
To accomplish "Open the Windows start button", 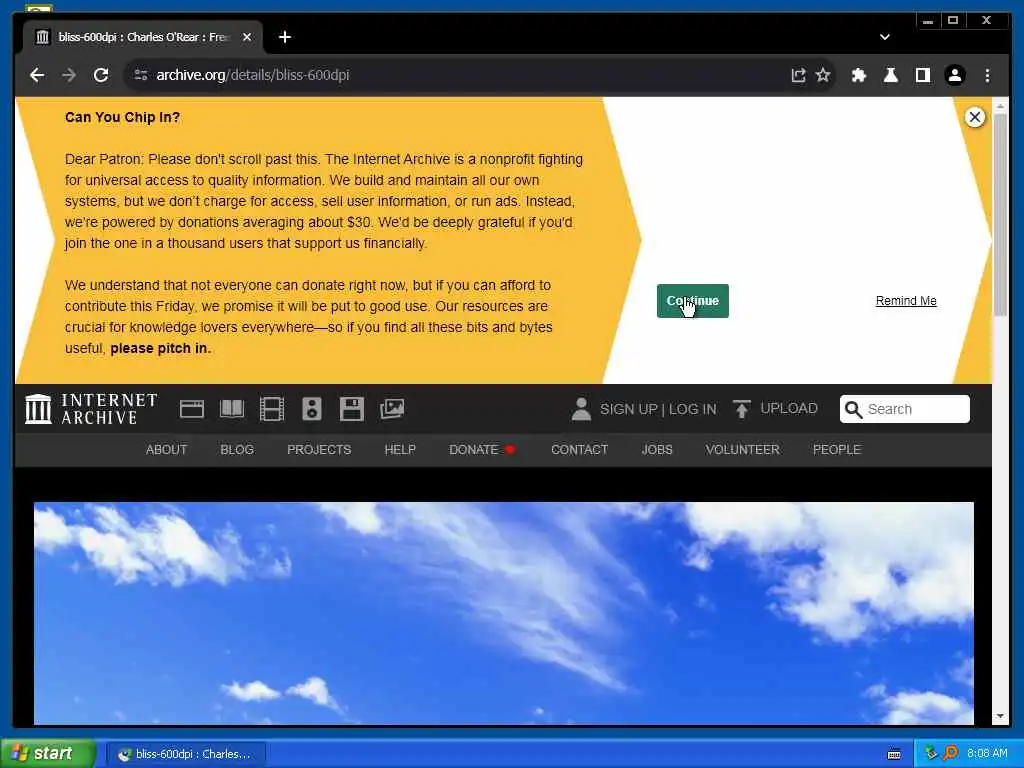I will pos(48,754).
